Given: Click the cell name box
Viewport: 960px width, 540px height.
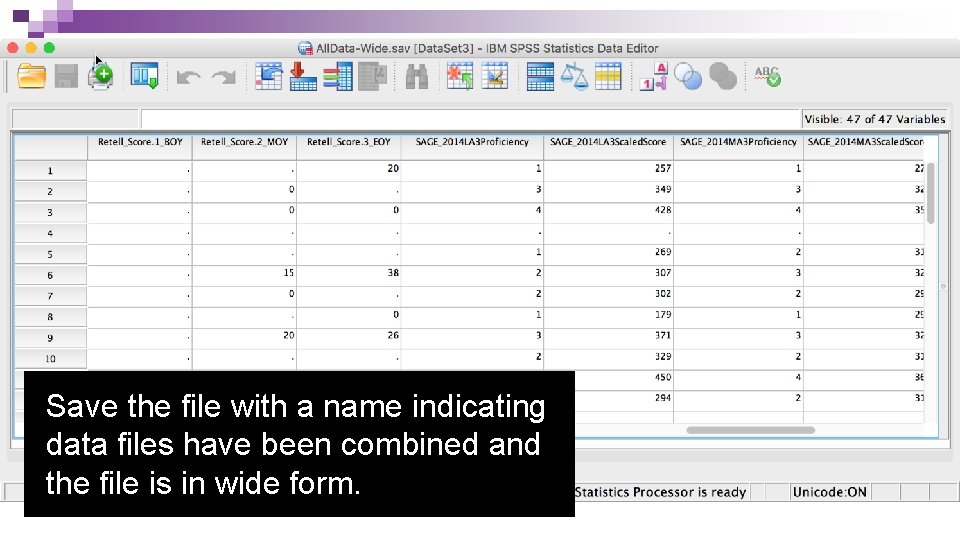Looking at the screenshot, I should click(75, 119).
